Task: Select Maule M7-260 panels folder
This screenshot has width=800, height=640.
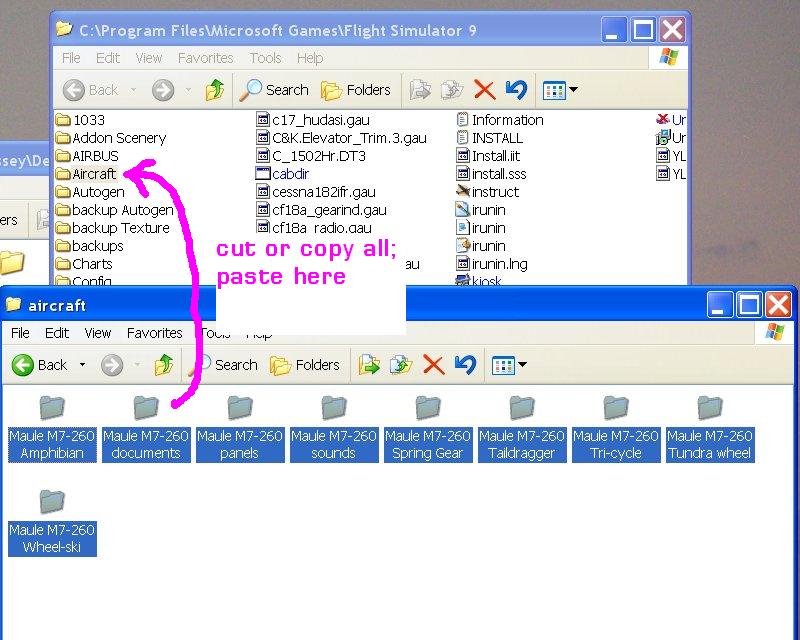Action: point(240,429)
